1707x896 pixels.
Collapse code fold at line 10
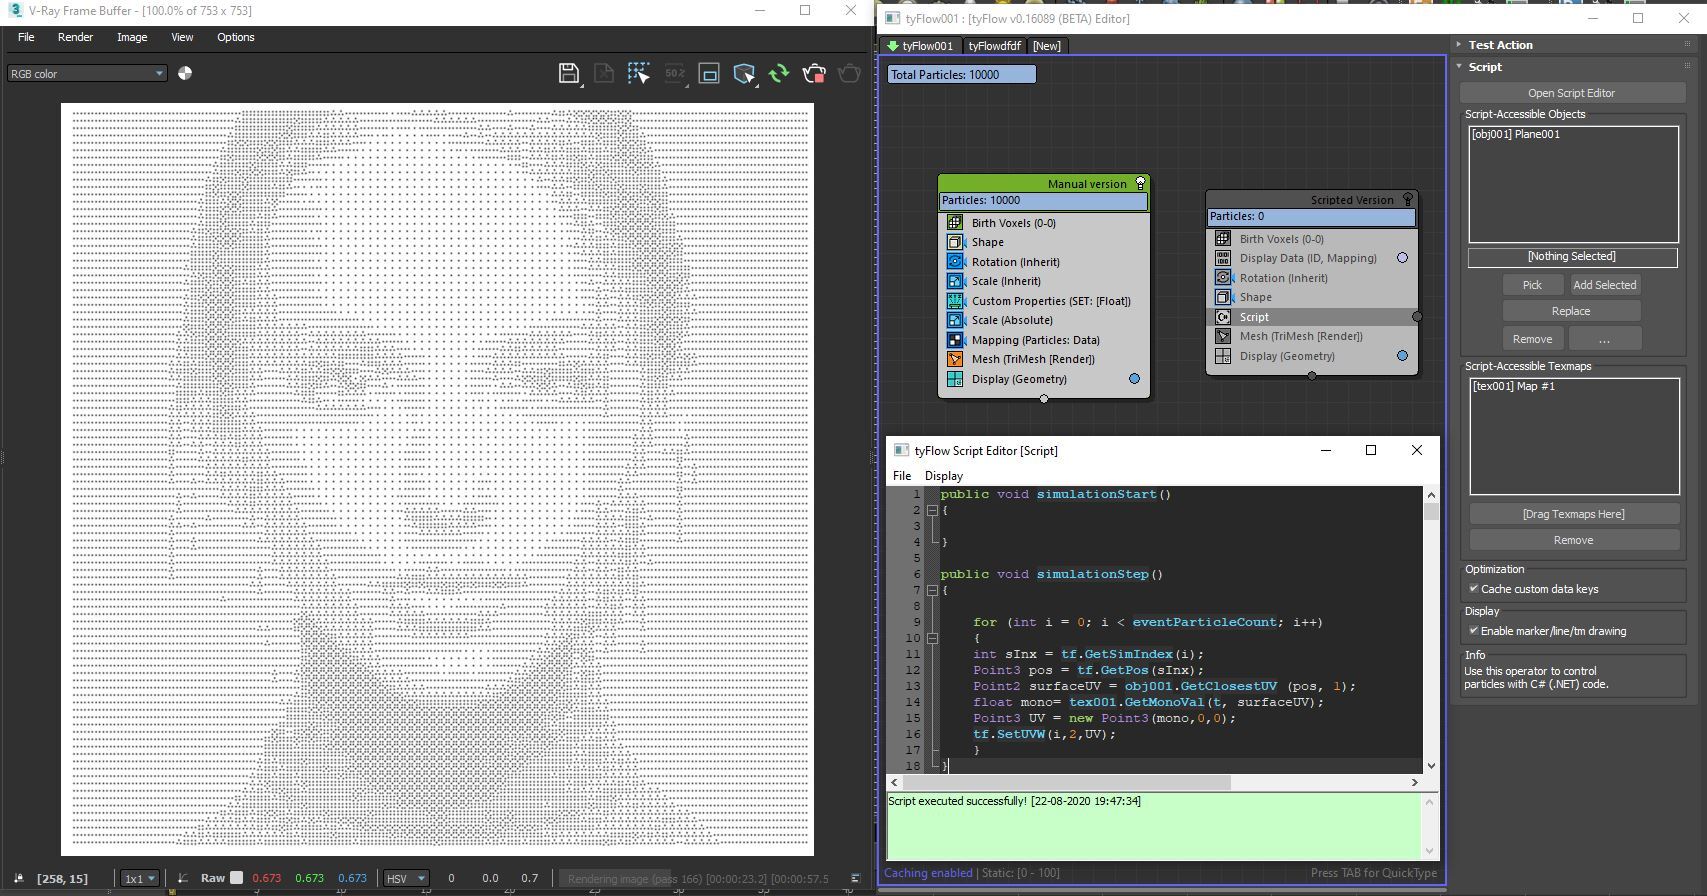pos(932,638)
